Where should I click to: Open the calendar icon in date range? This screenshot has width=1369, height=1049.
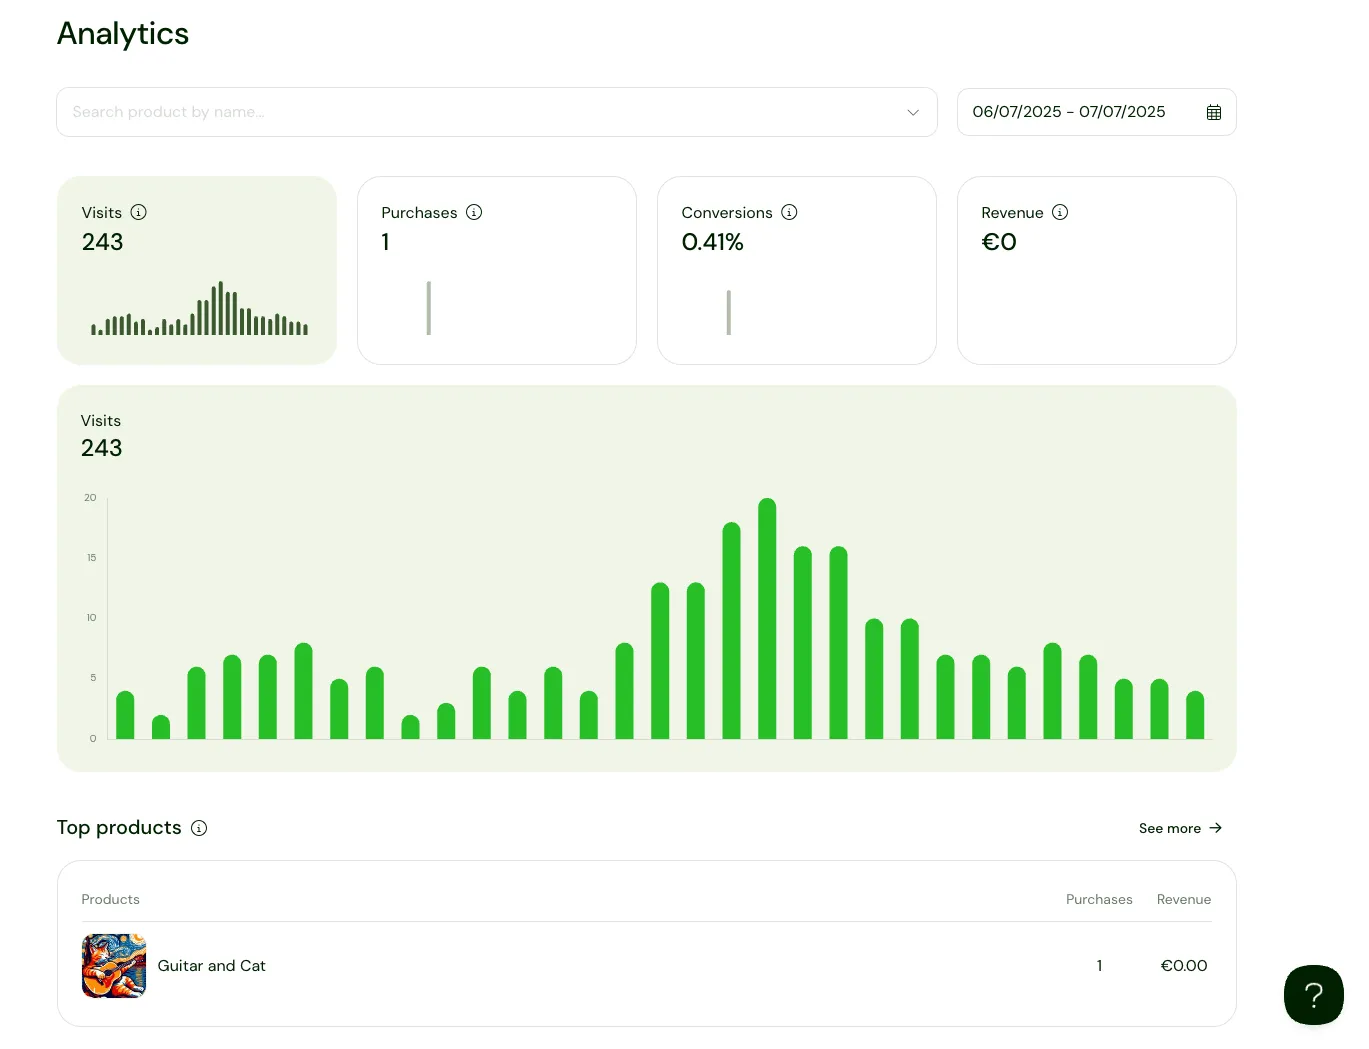point(1214,112)
